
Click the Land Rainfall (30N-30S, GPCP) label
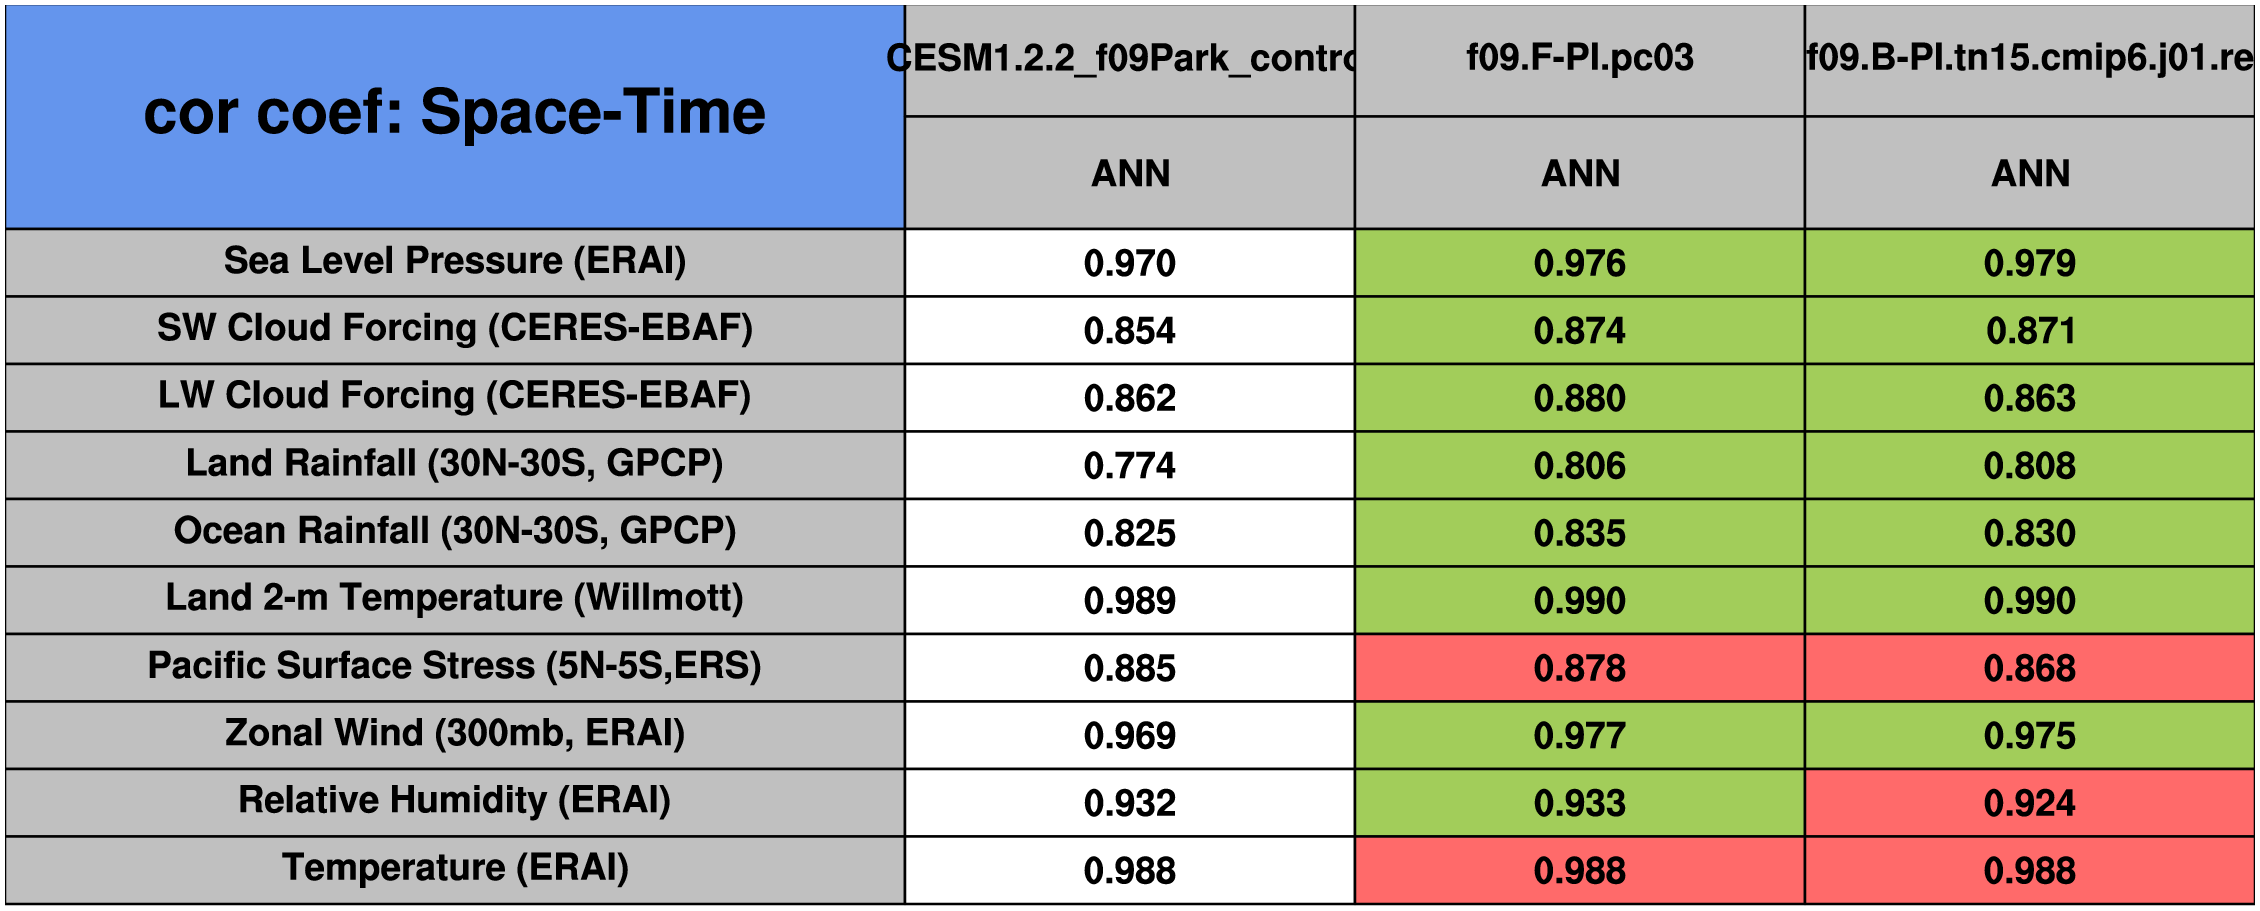click(455, 464)
